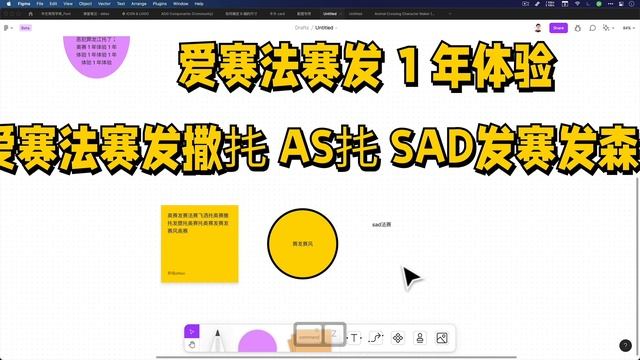Open the Figma main menu dropdown
Image resolution: width=640 pixels, height=360 pixels.
pos(8,28)
